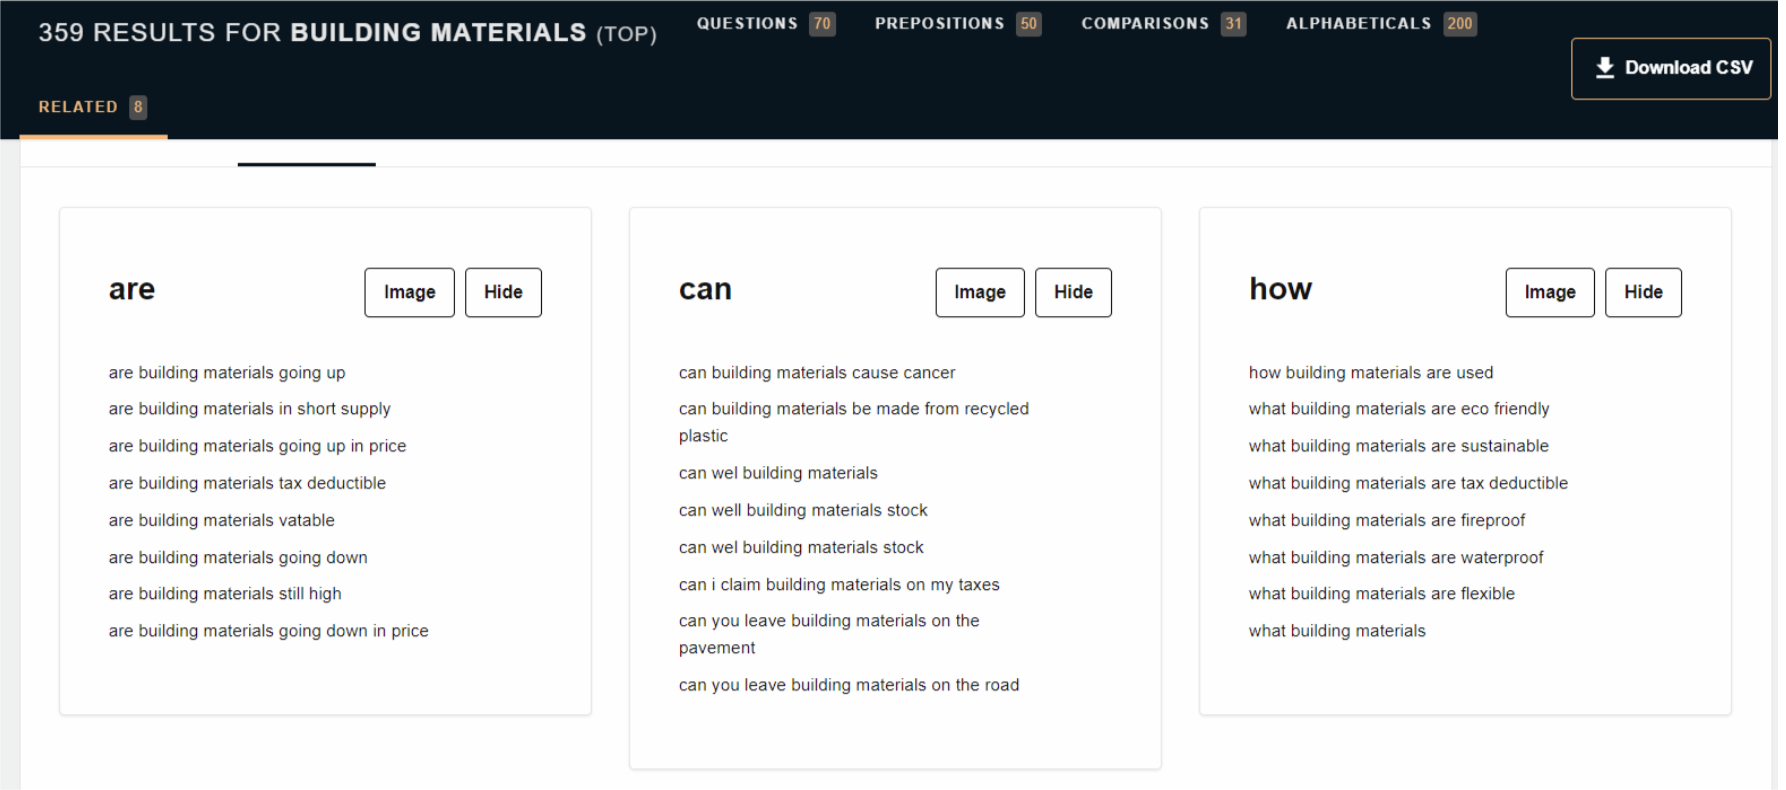Select the Comparisons tab

click(x=1162, y=23)
